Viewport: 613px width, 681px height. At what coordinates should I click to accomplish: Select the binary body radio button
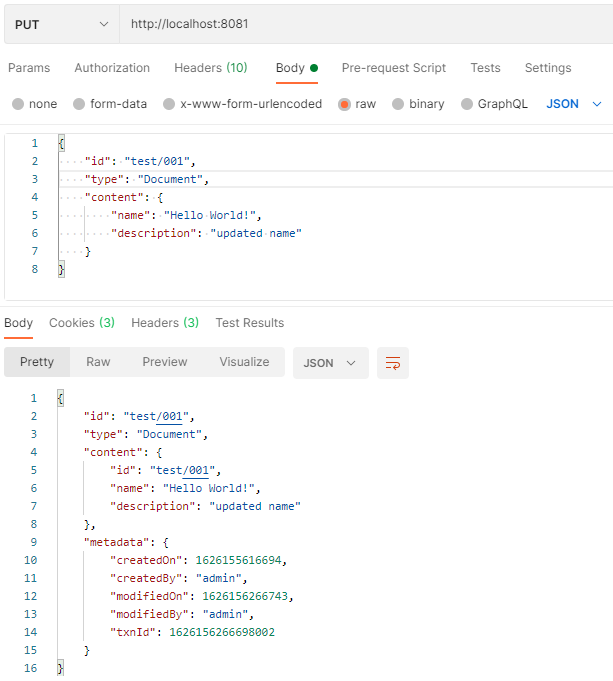coord(398,104)
